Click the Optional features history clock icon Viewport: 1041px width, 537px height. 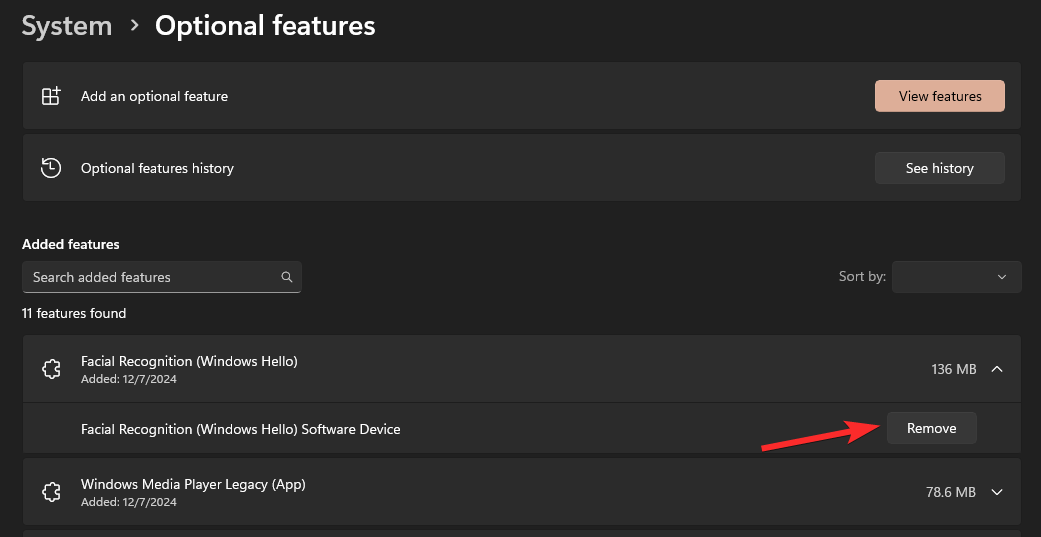51,168
